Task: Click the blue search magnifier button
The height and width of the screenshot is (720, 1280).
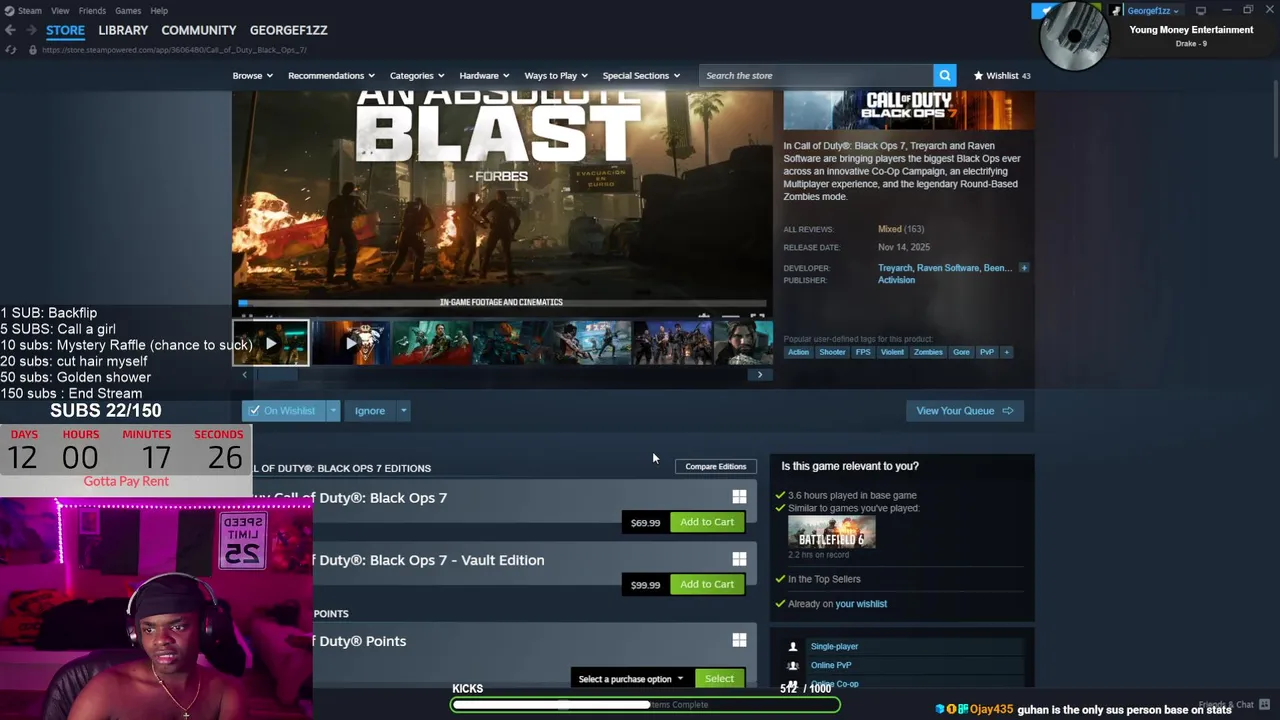Action: tap(945, 75)
